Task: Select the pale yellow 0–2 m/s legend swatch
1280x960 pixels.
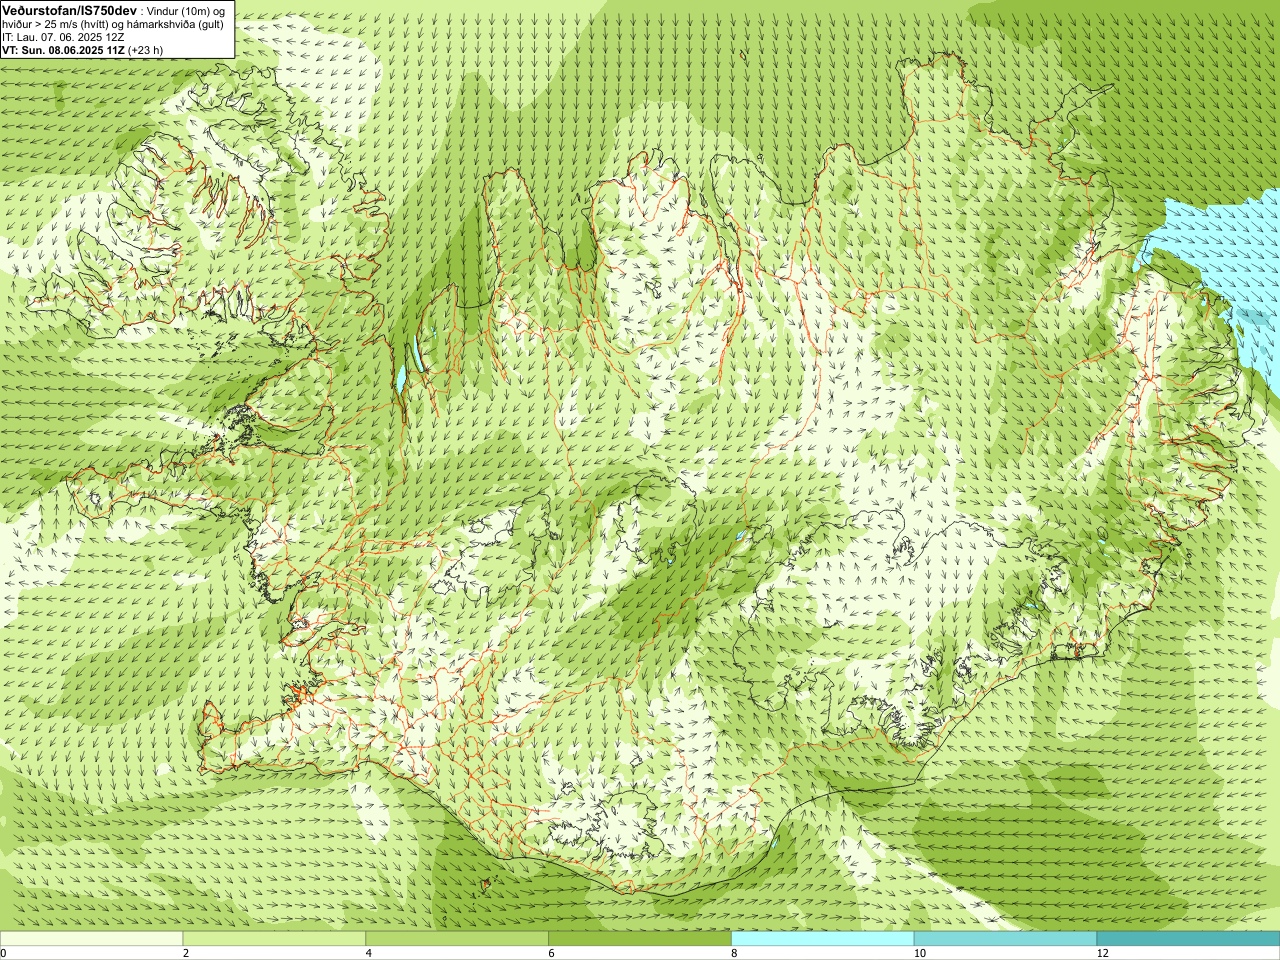Action: [91, 939]
